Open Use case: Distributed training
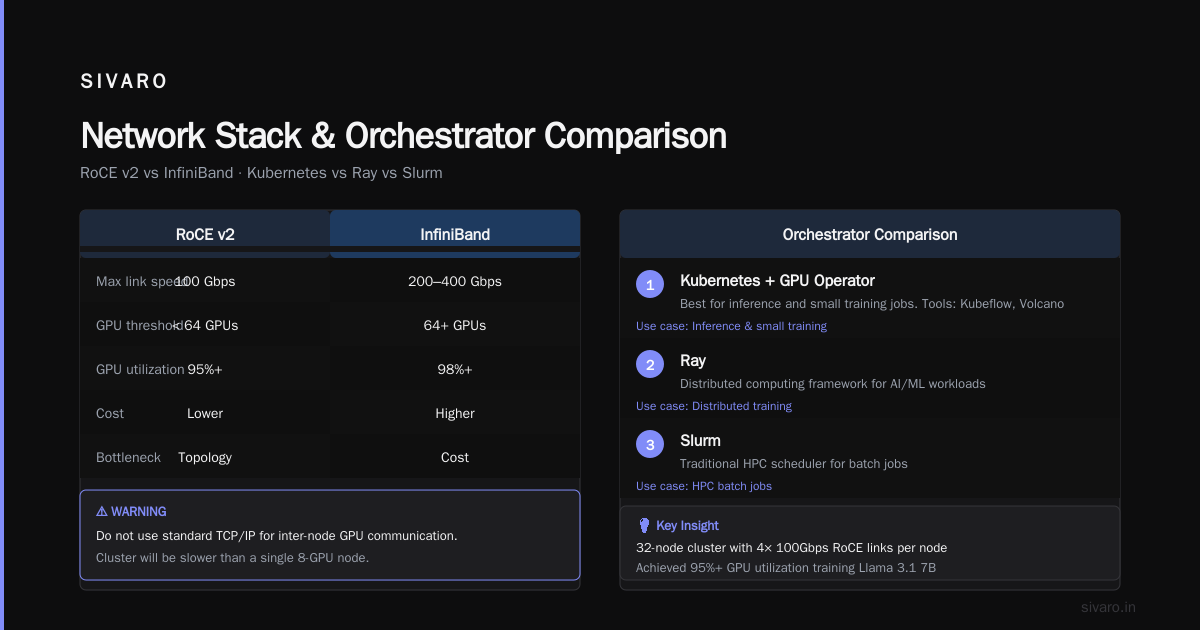Screen dimensions: 1200x630 [x=714, y=406]
